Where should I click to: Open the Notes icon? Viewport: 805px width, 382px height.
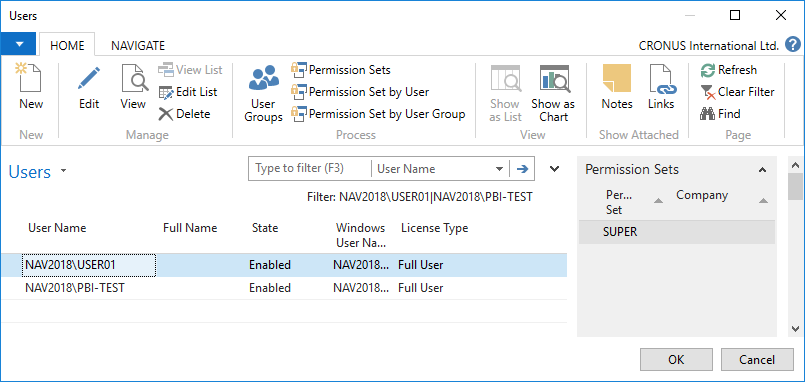coord(617,78)
